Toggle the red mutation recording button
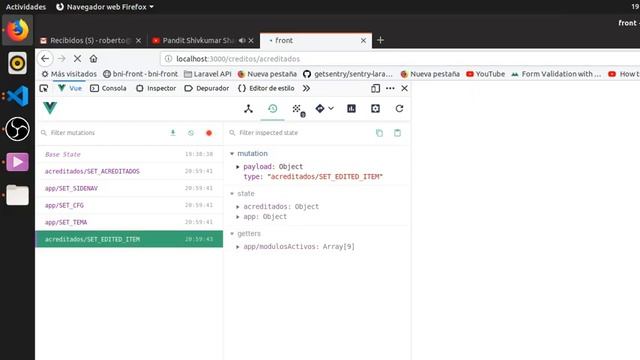 209,133
